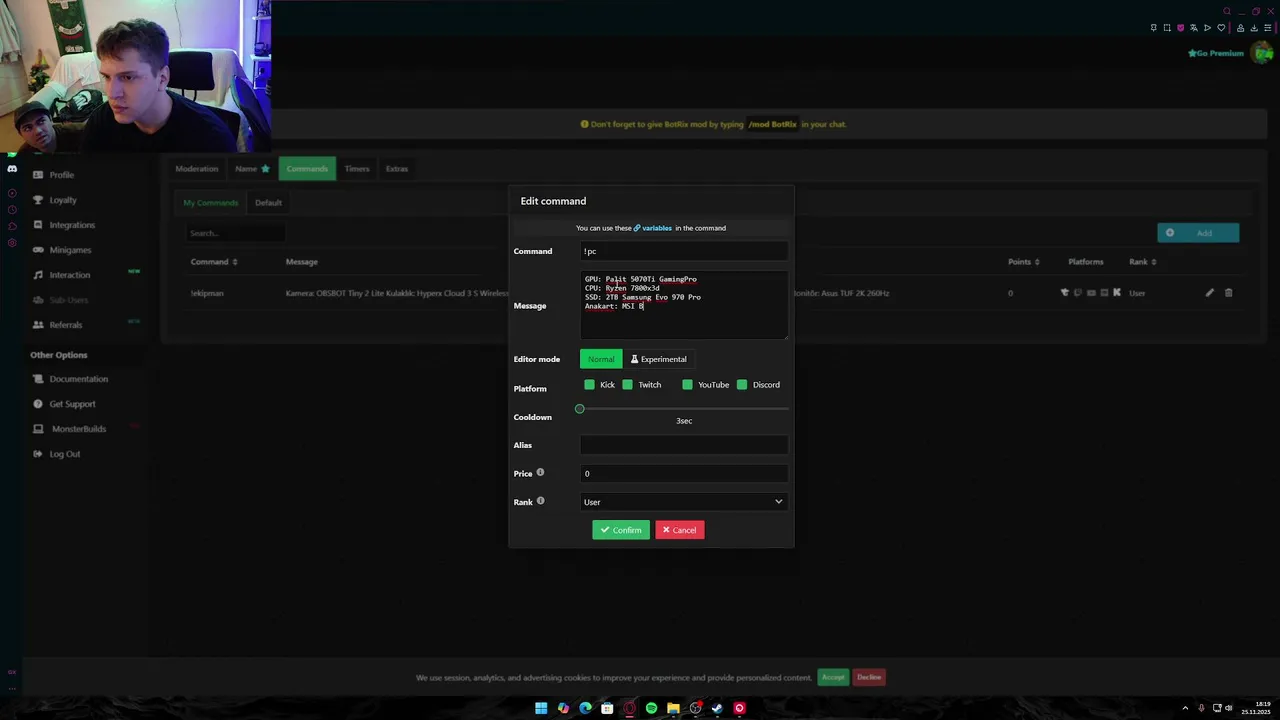
Task: Sort by the Command column header
Action: (214, 262)
